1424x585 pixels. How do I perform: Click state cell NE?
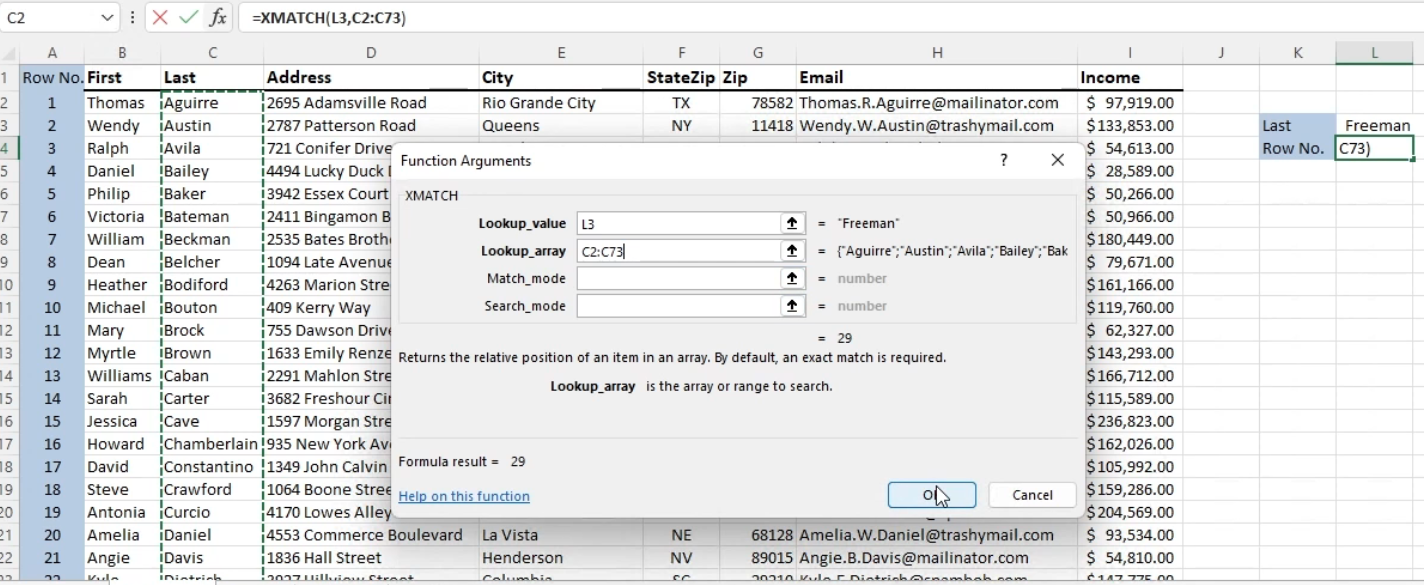pyautogui.click(x=681, y=535)
